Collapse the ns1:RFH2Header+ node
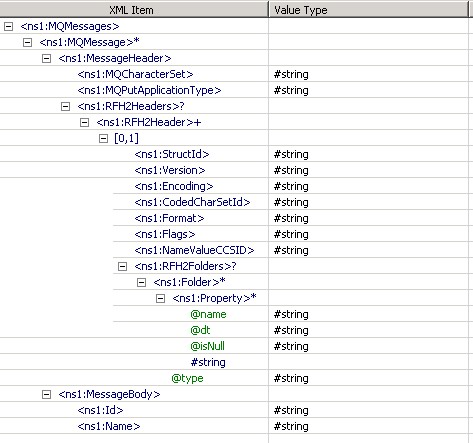The width and height of the screenshot is (473, 443). 84,122
